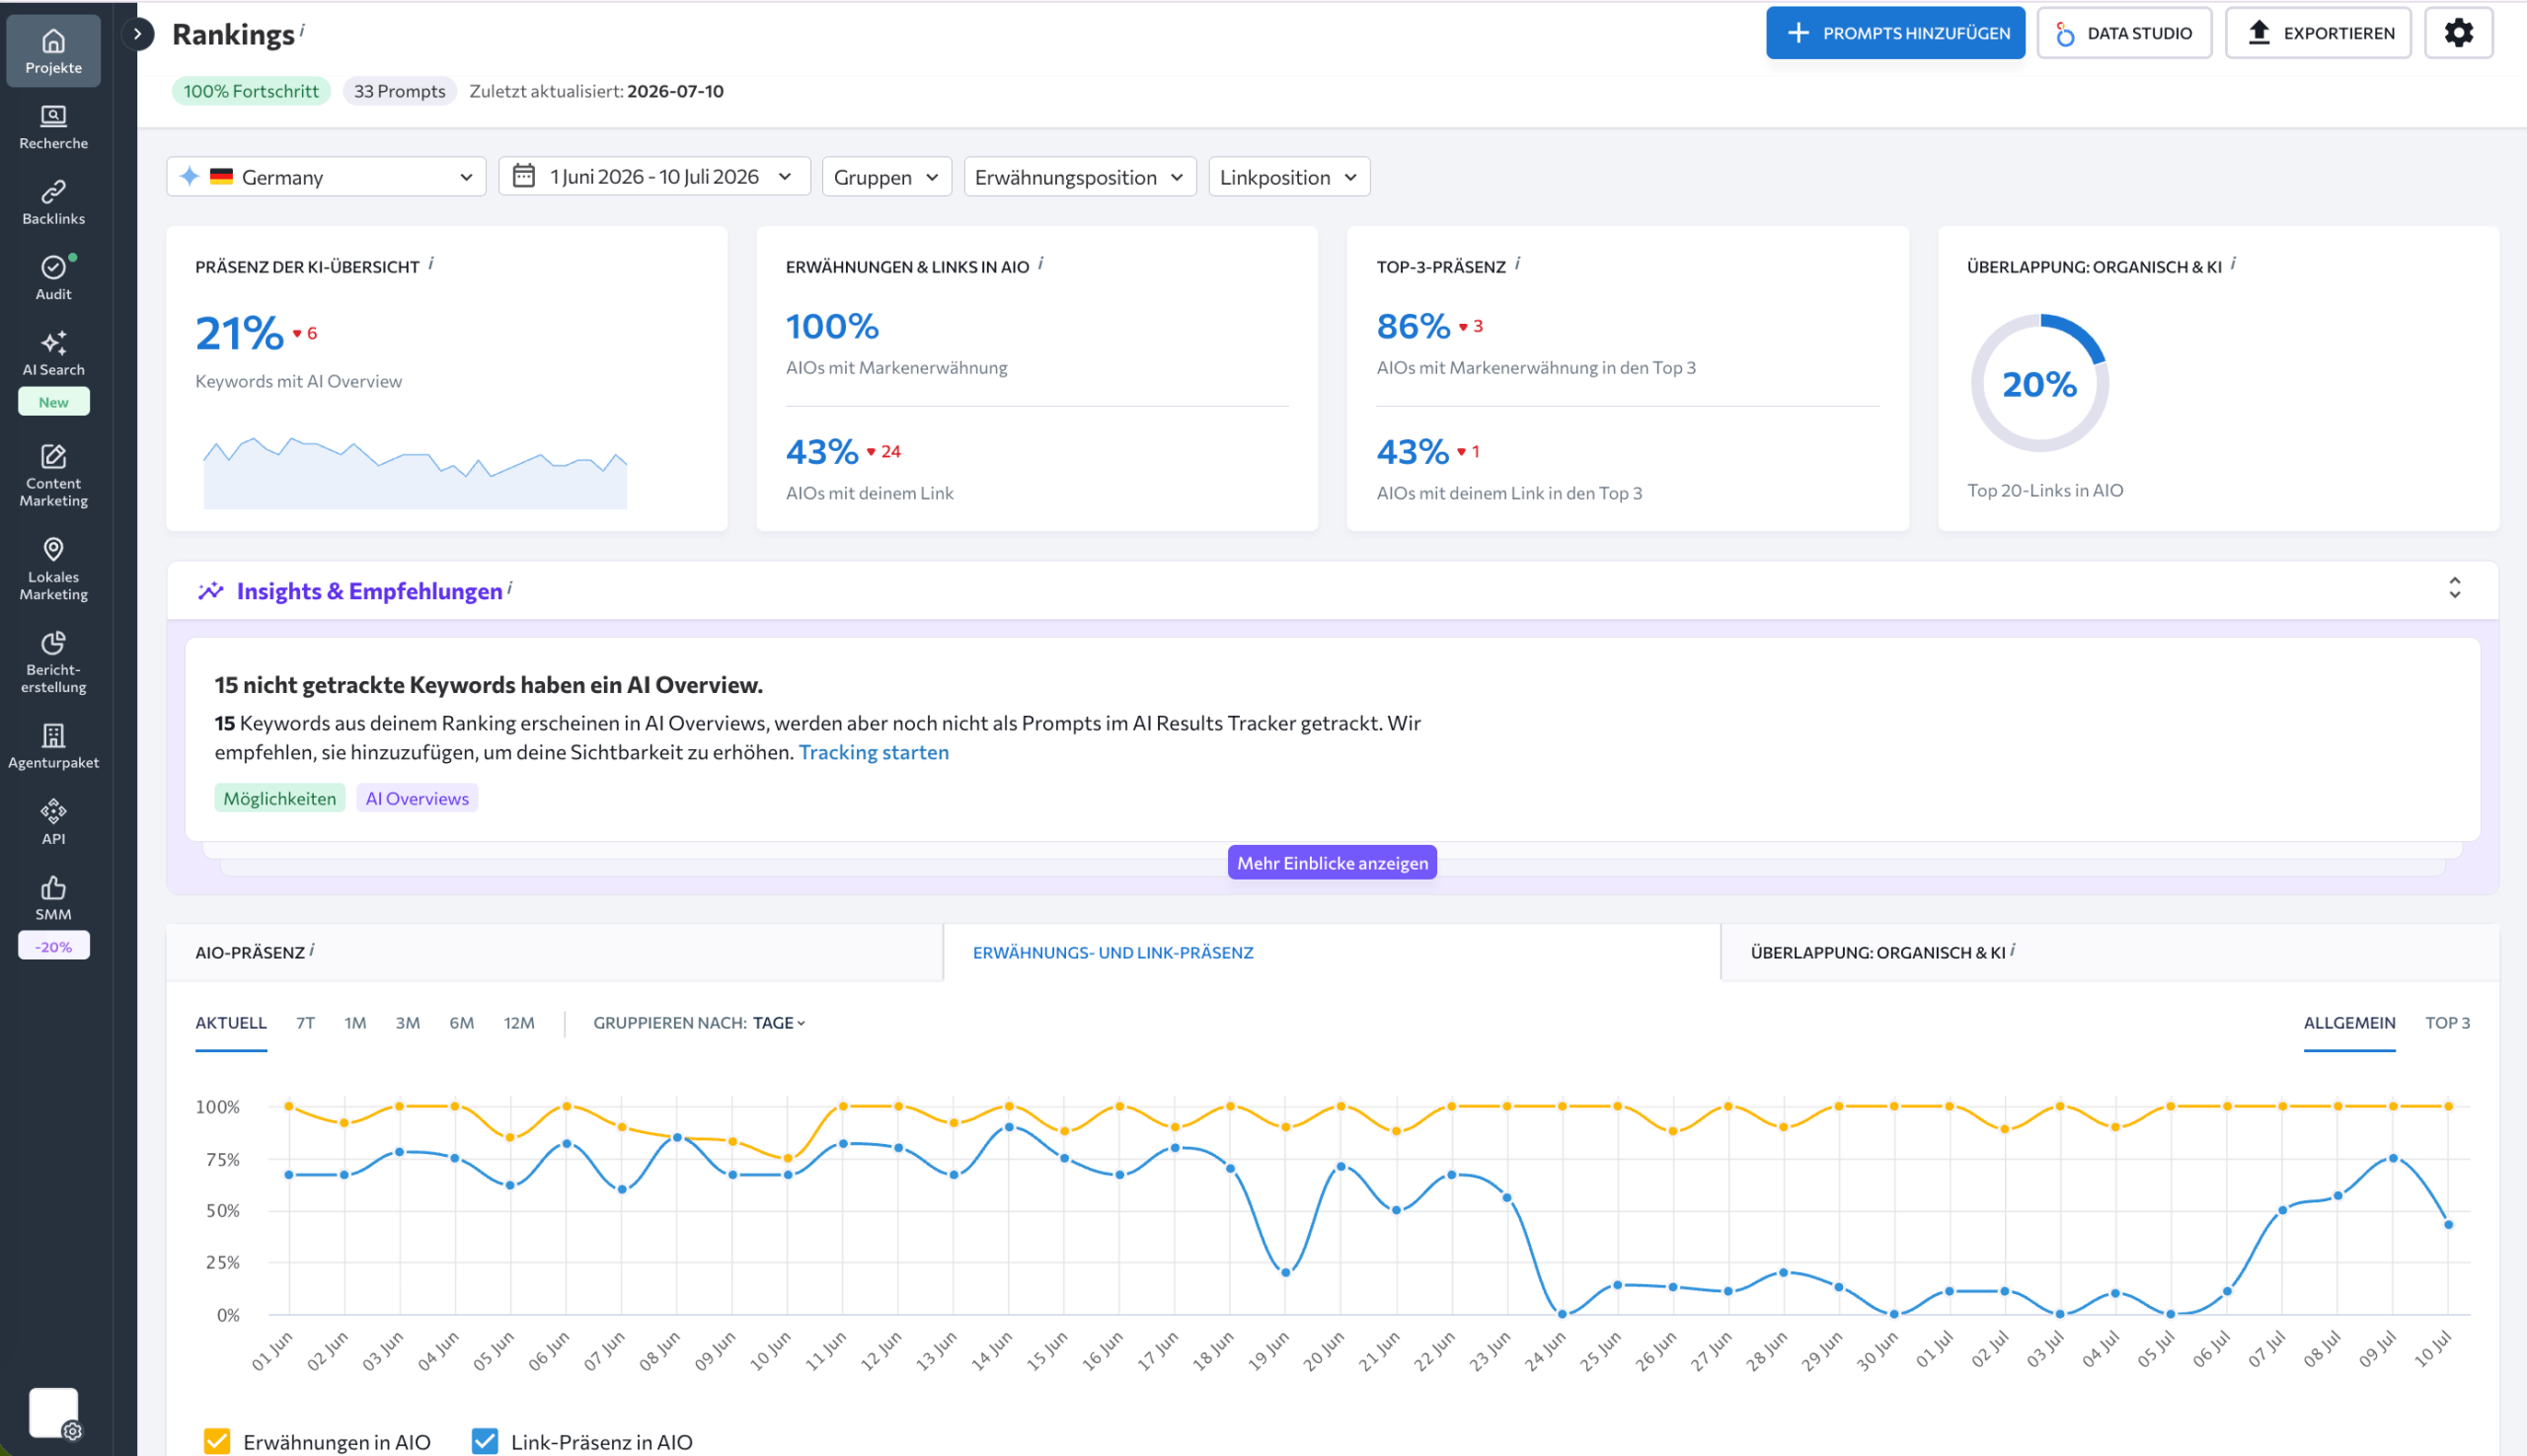Select the 6M time range
2527x1456 pixels.
(462, 1023)
